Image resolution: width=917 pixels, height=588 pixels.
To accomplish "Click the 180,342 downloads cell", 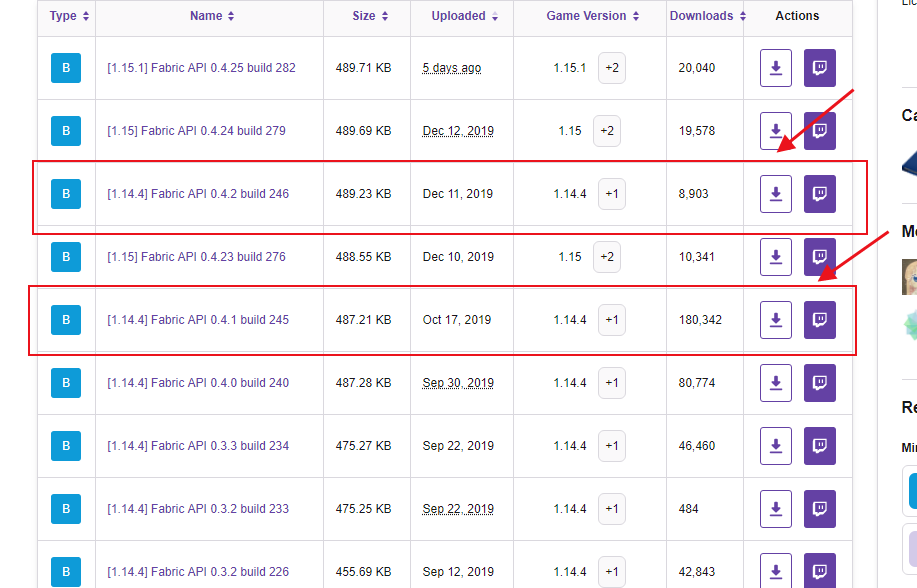I will [700, 320].
